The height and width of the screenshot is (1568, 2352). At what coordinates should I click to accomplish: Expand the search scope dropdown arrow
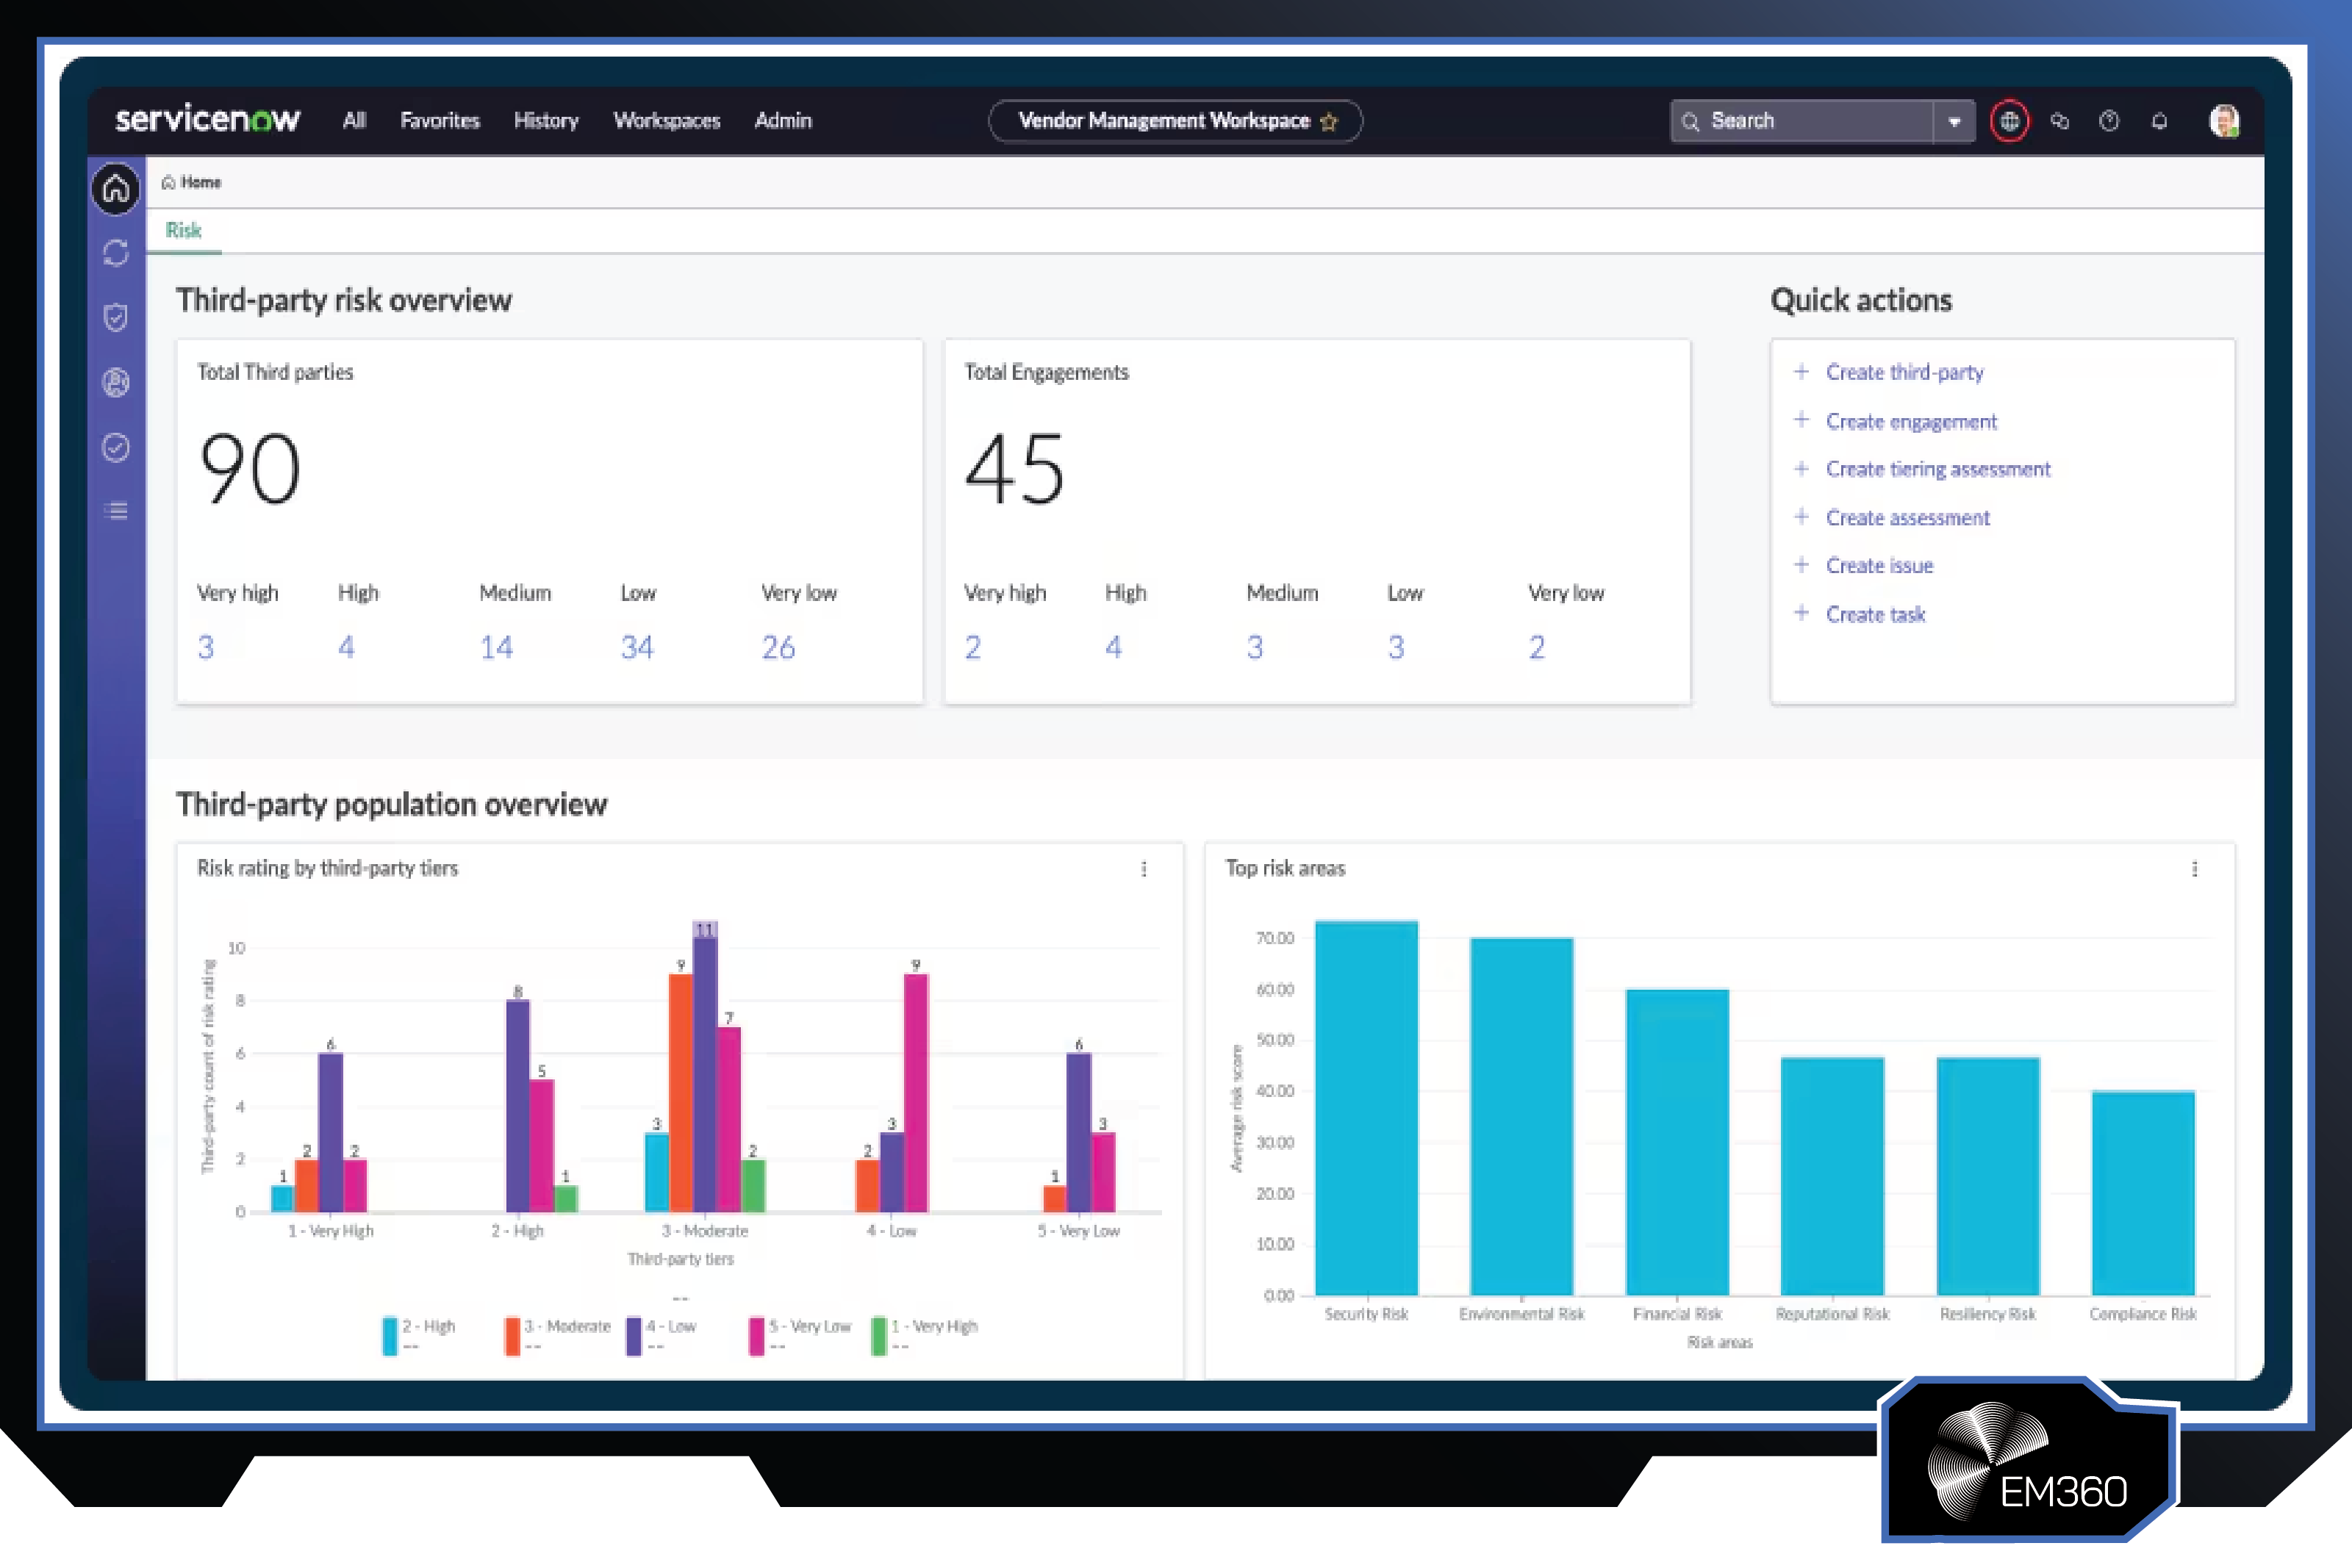[1954, 121]
